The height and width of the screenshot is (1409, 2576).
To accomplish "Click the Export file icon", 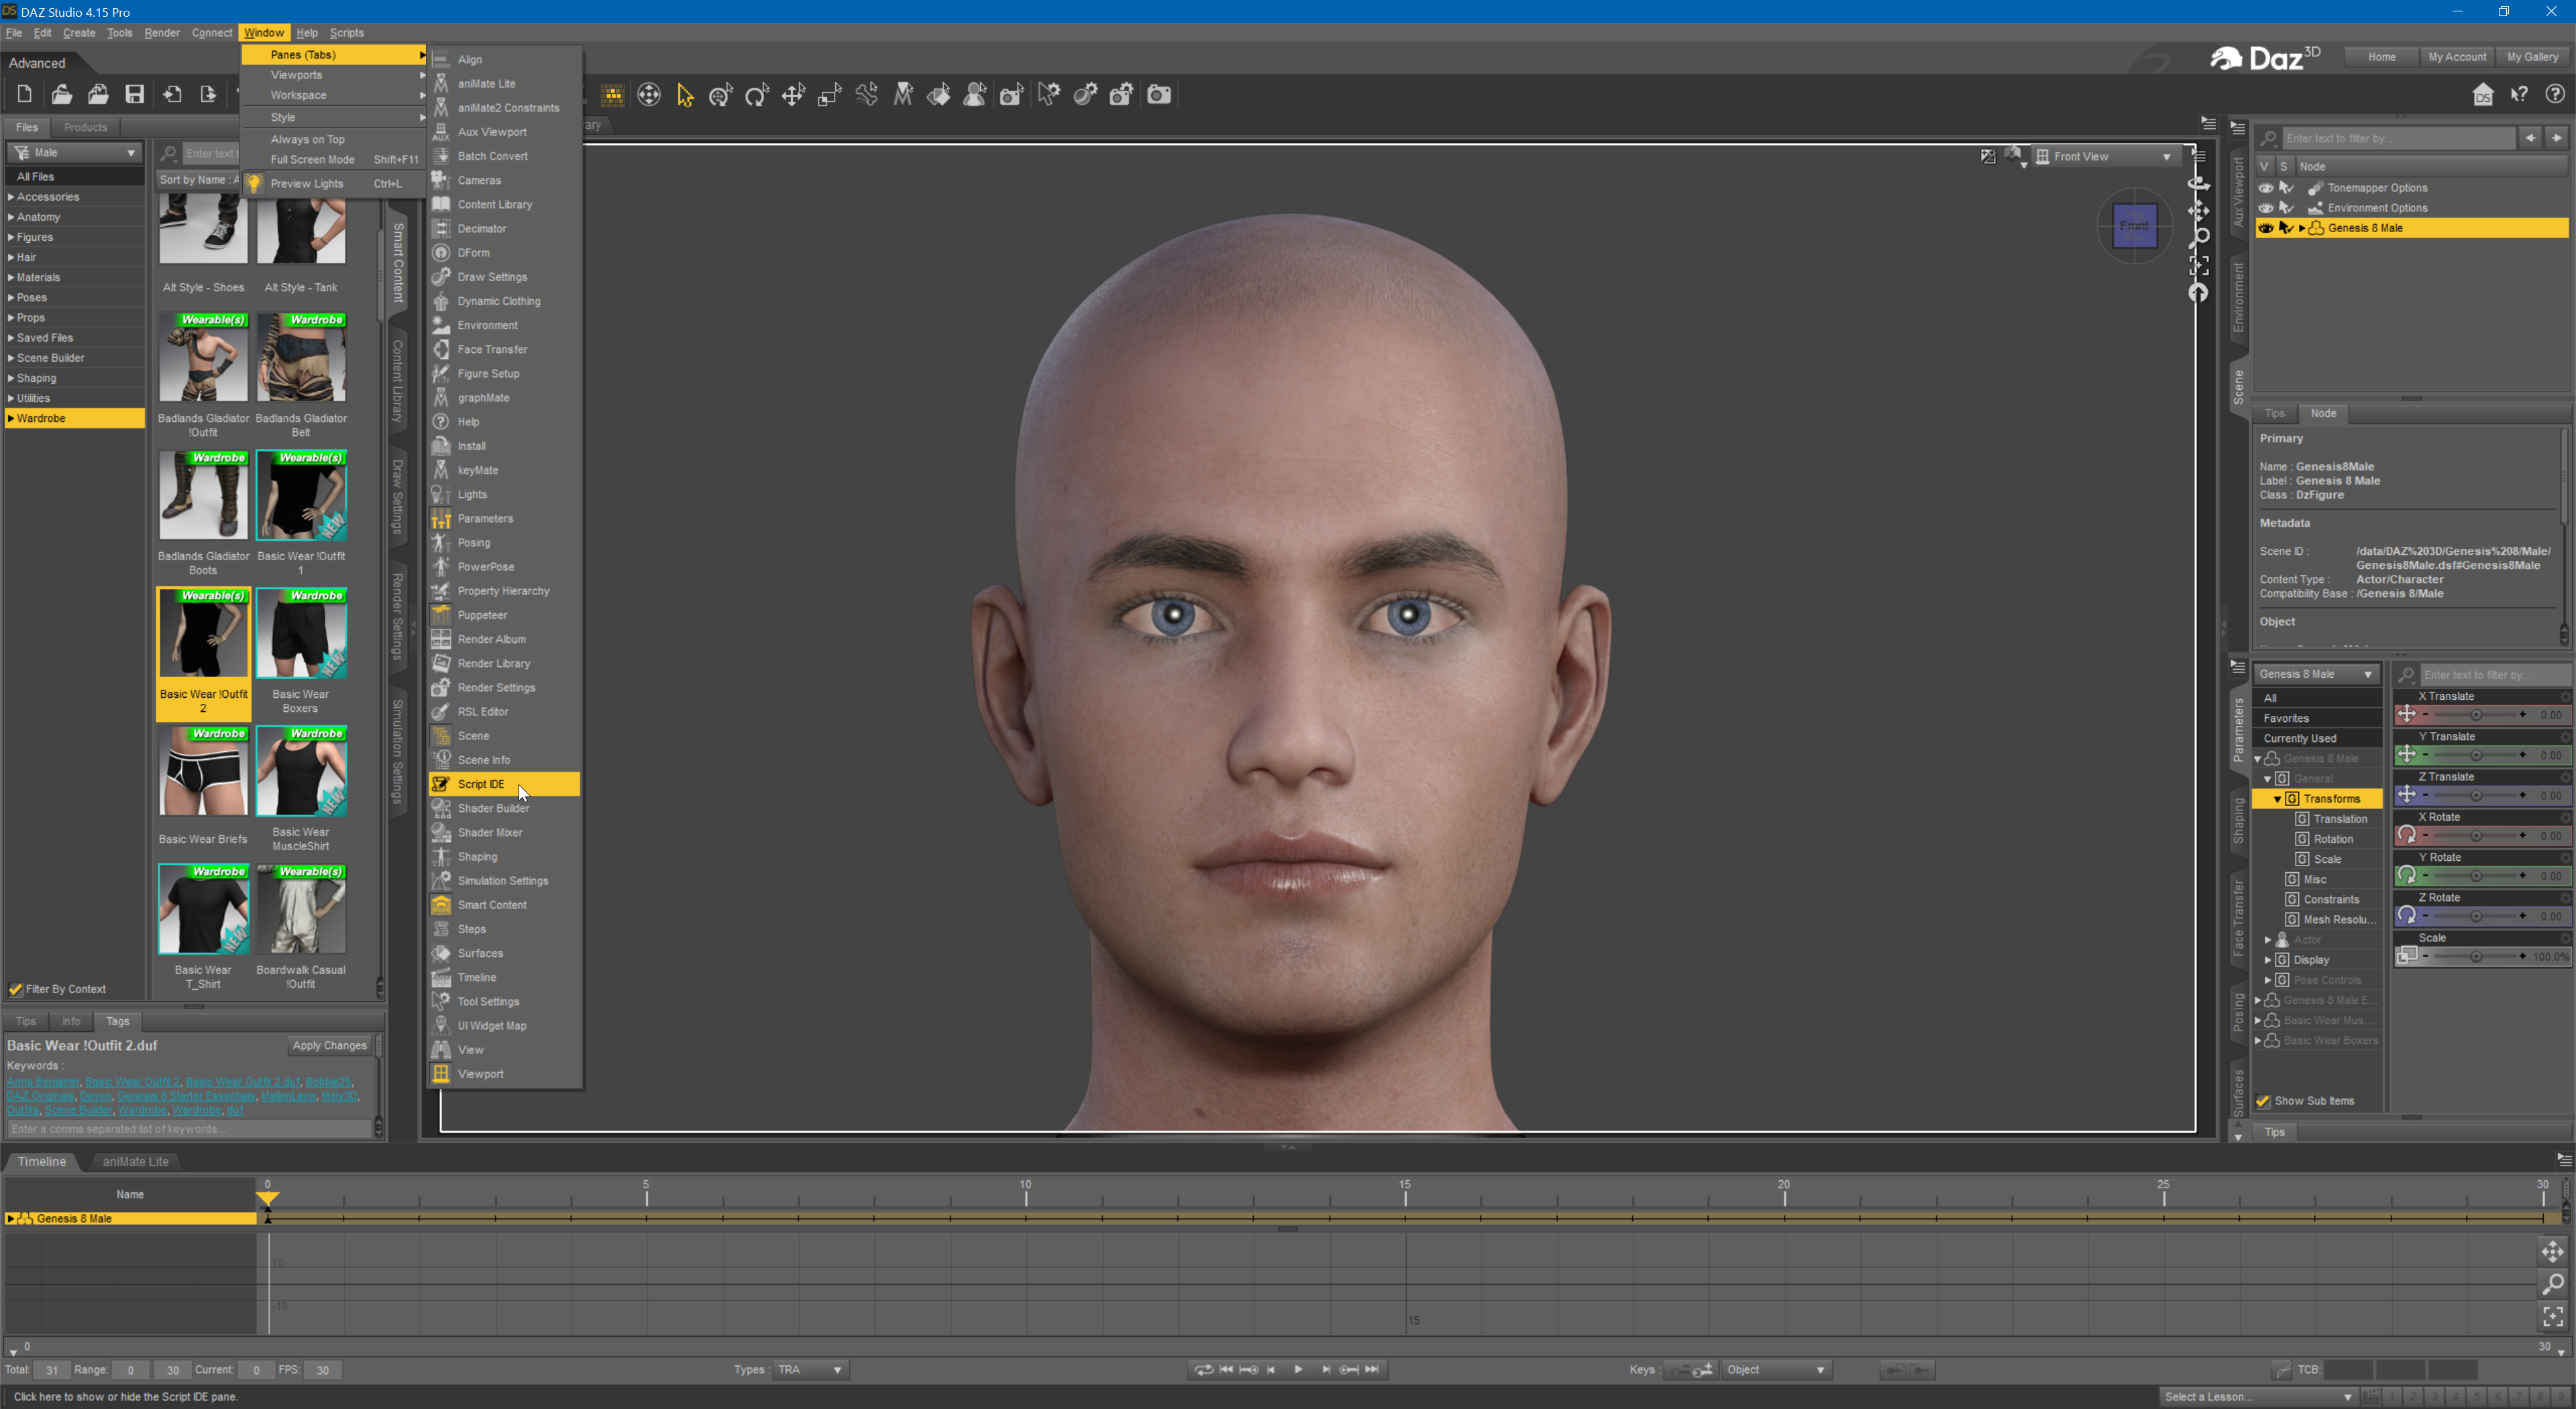I will (x=208, y=94).
